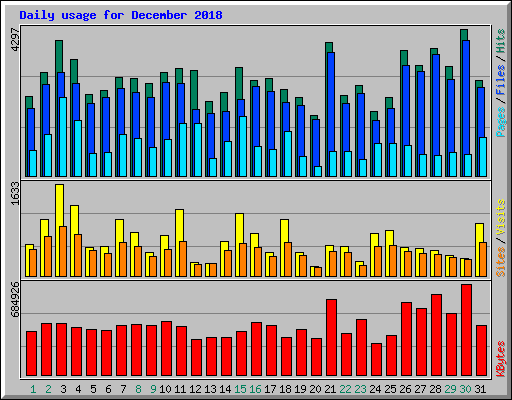Click day label 27 on the x-axis
This screenshot has width=512, height=400.
coord(420,389)
